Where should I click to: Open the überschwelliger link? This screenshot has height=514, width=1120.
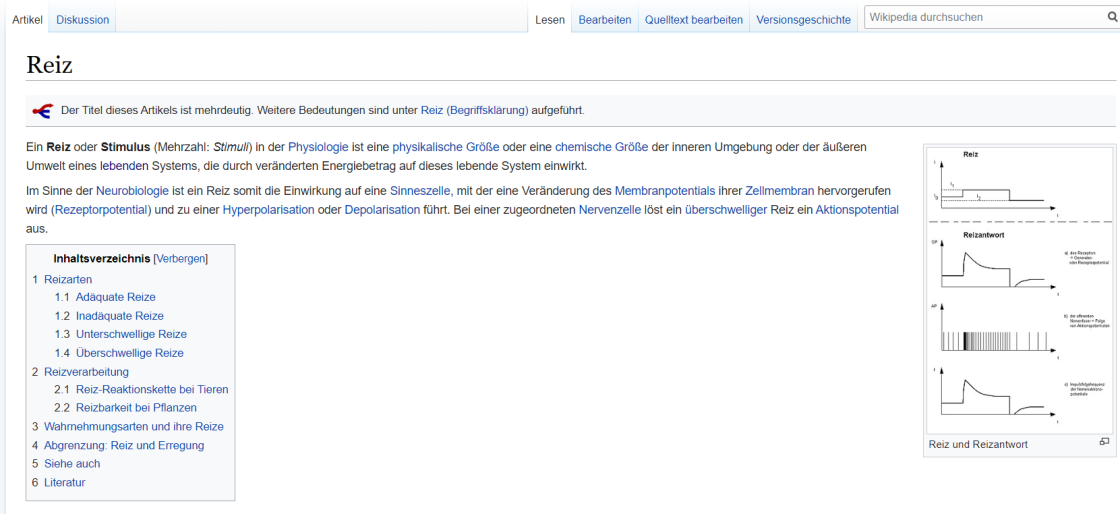726,211
